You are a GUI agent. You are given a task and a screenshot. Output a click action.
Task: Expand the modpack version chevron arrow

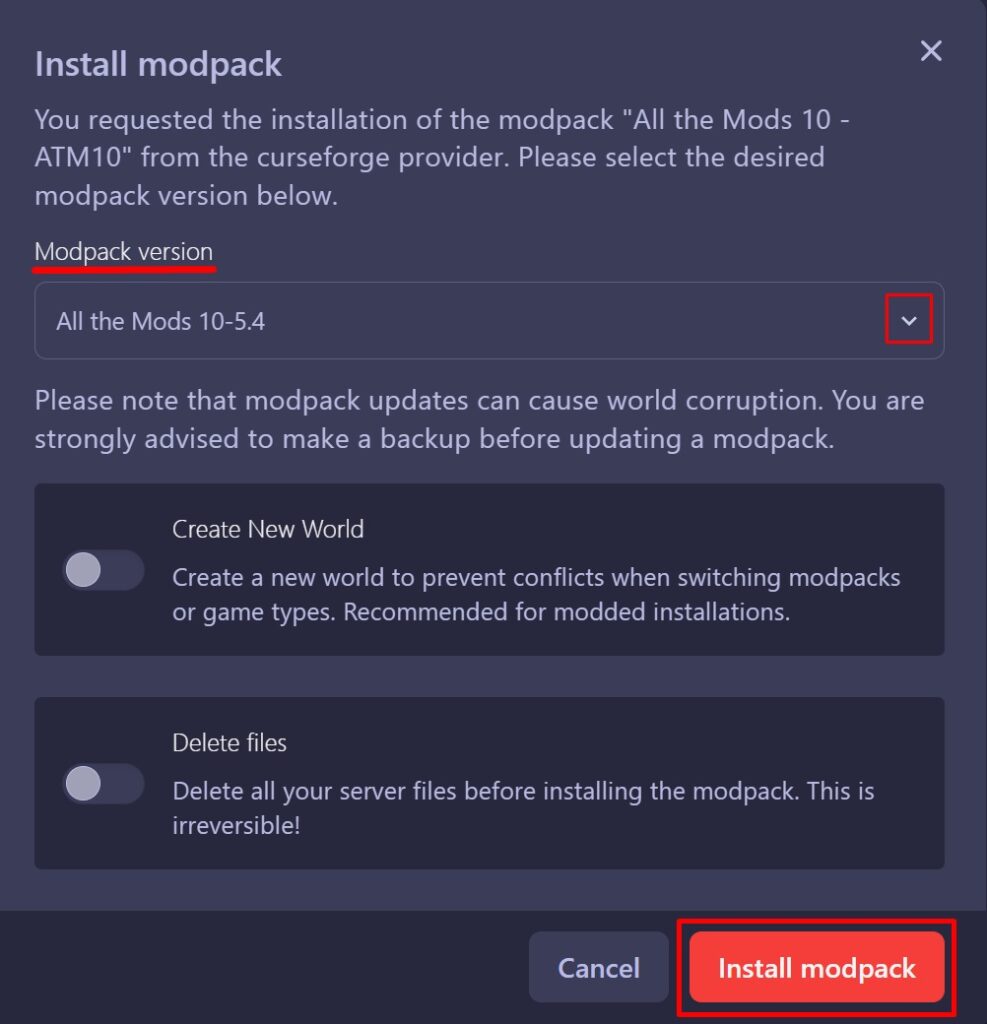909,321
